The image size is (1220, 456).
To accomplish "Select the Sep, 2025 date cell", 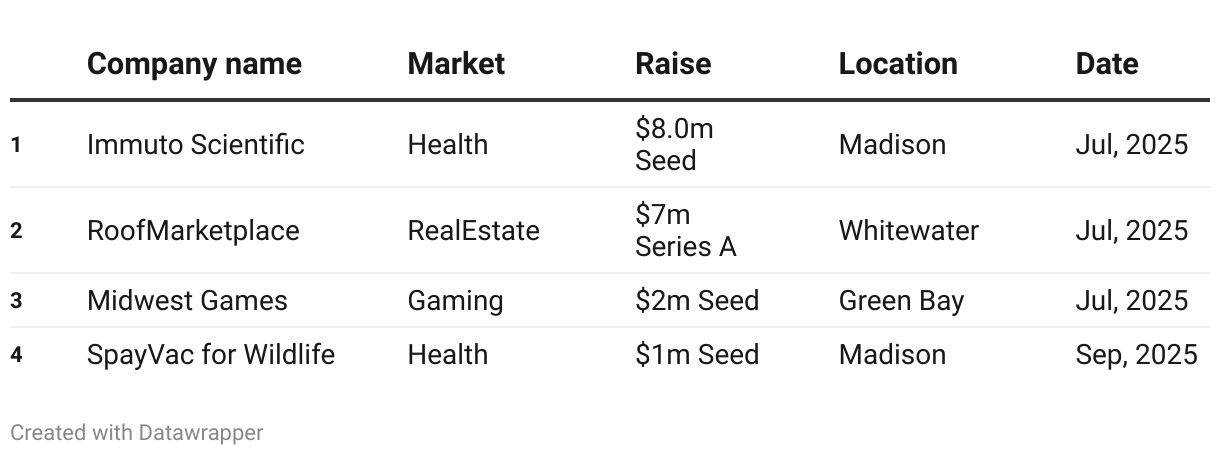I will [1136, 355].
